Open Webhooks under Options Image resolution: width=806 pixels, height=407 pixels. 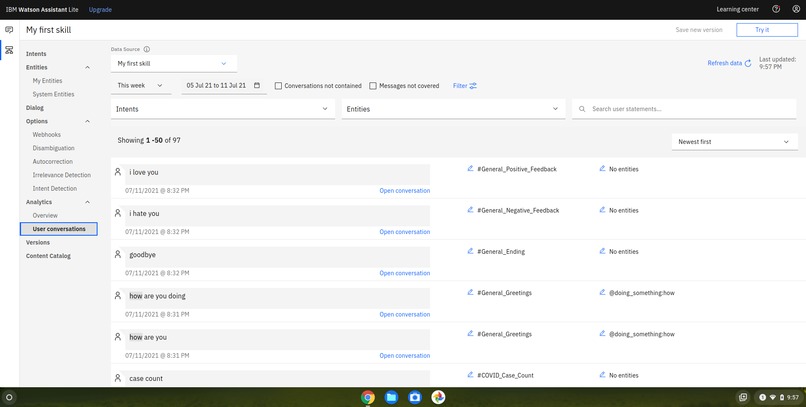tap(47, 135)
